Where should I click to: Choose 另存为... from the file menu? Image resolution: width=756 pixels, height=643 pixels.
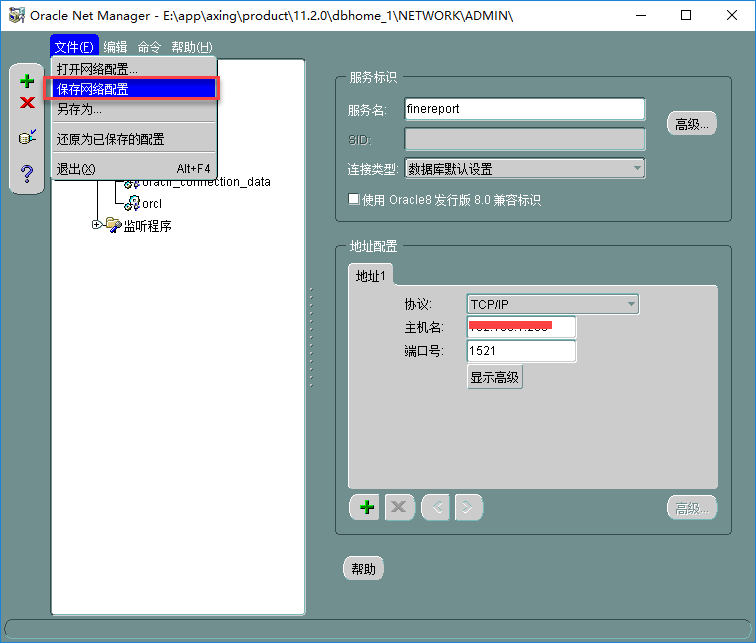tap(135, 109)
